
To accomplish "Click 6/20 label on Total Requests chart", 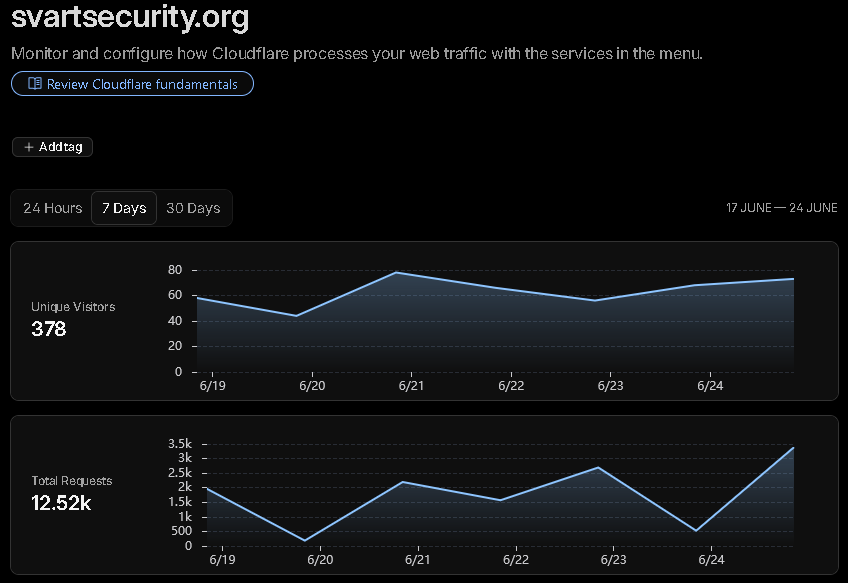I will 320,560.
